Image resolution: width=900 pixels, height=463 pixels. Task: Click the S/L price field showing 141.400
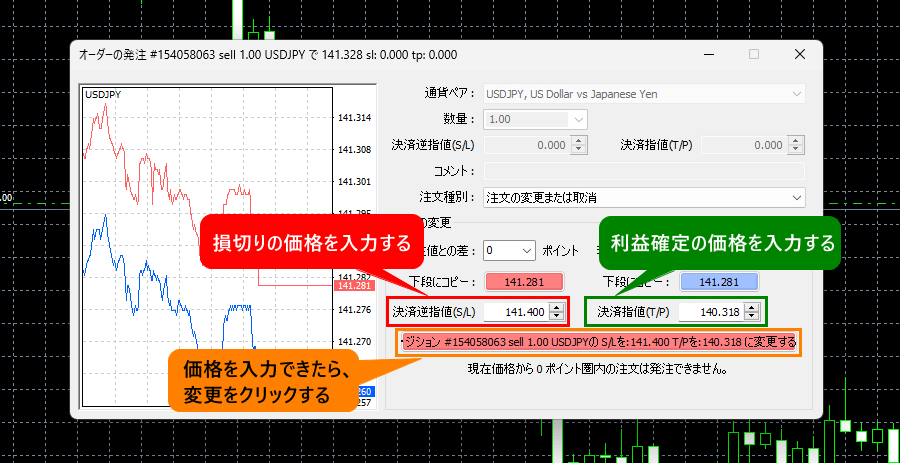point(516,312)
